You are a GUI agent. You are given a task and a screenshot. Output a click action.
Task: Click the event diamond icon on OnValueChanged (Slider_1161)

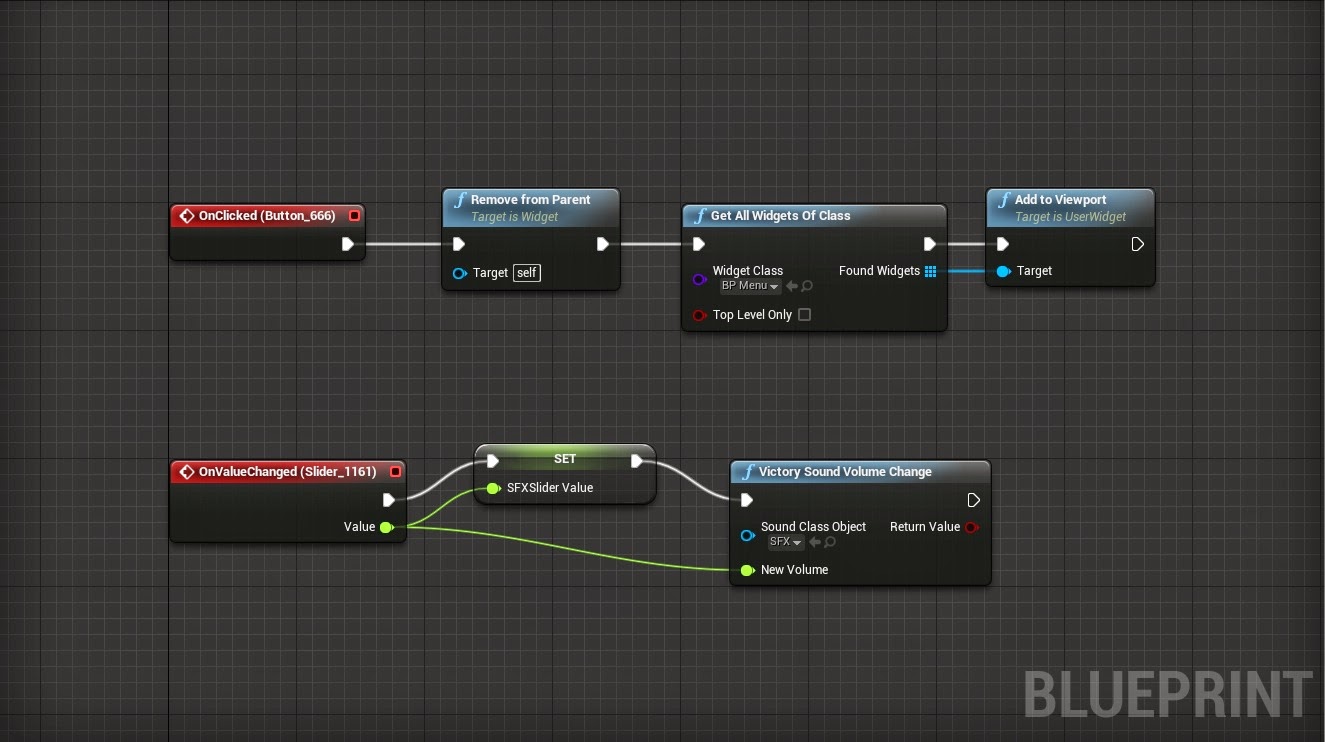click(186, 471)
